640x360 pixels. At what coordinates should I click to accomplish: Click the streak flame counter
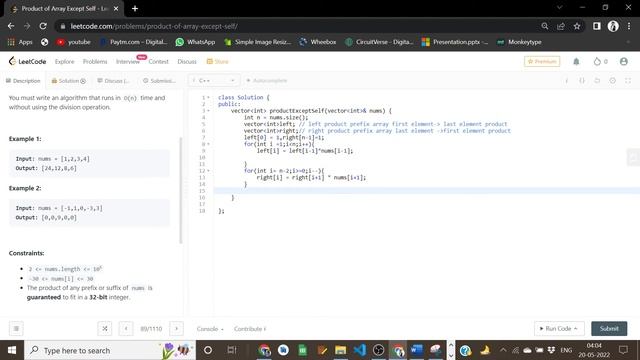(600, 61)
